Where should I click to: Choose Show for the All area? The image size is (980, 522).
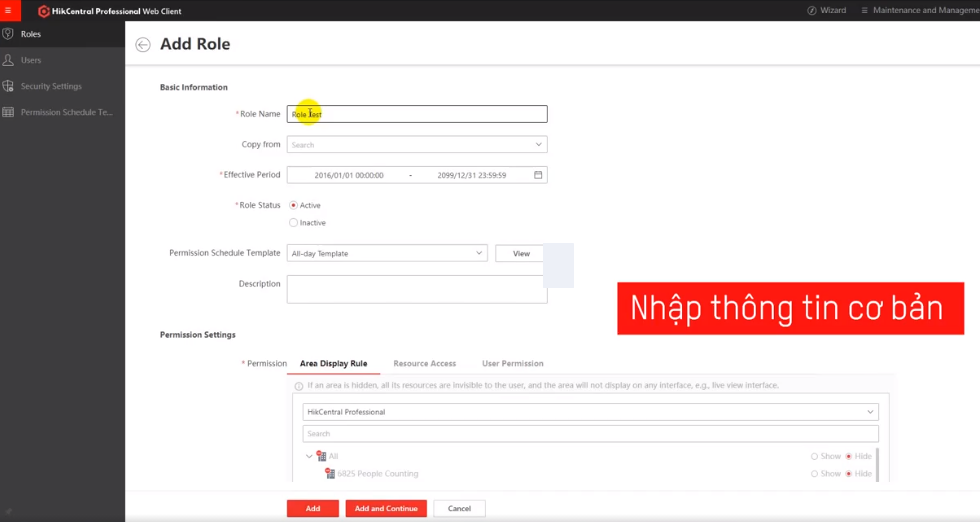coord(814,456)
